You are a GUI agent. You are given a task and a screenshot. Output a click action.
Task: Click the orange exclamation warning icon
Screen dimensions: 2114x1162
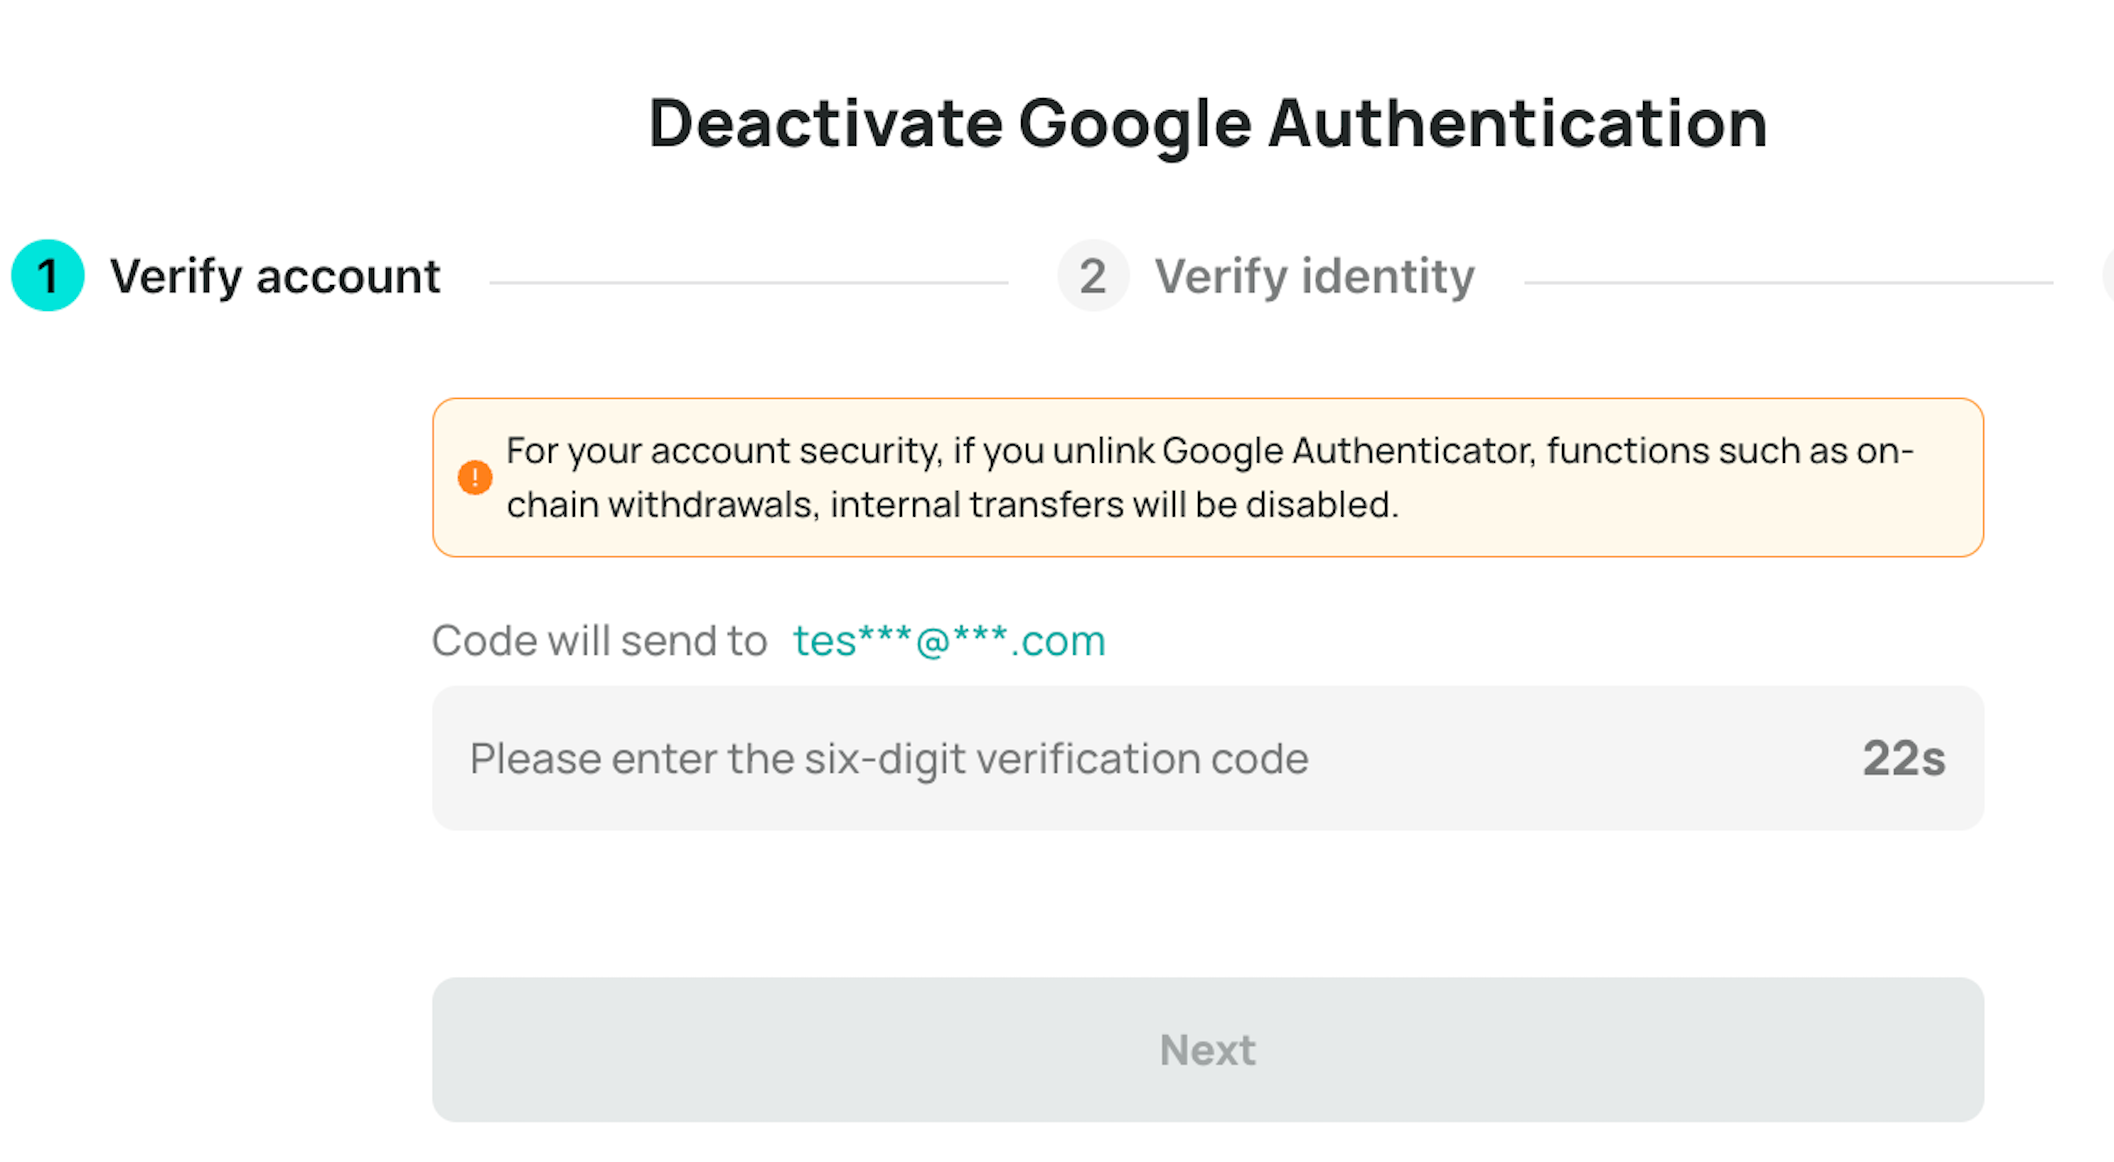pos(475,478)
